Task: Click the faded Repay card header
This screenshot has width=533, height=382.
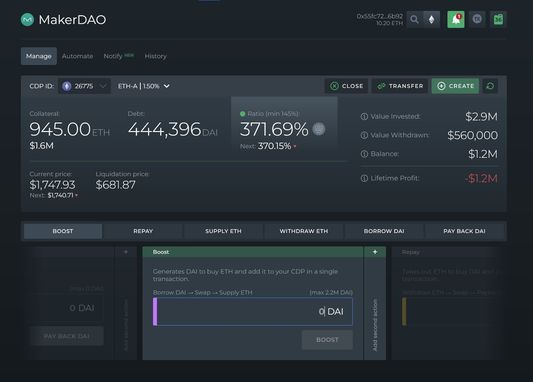Action: pos(449,252)
